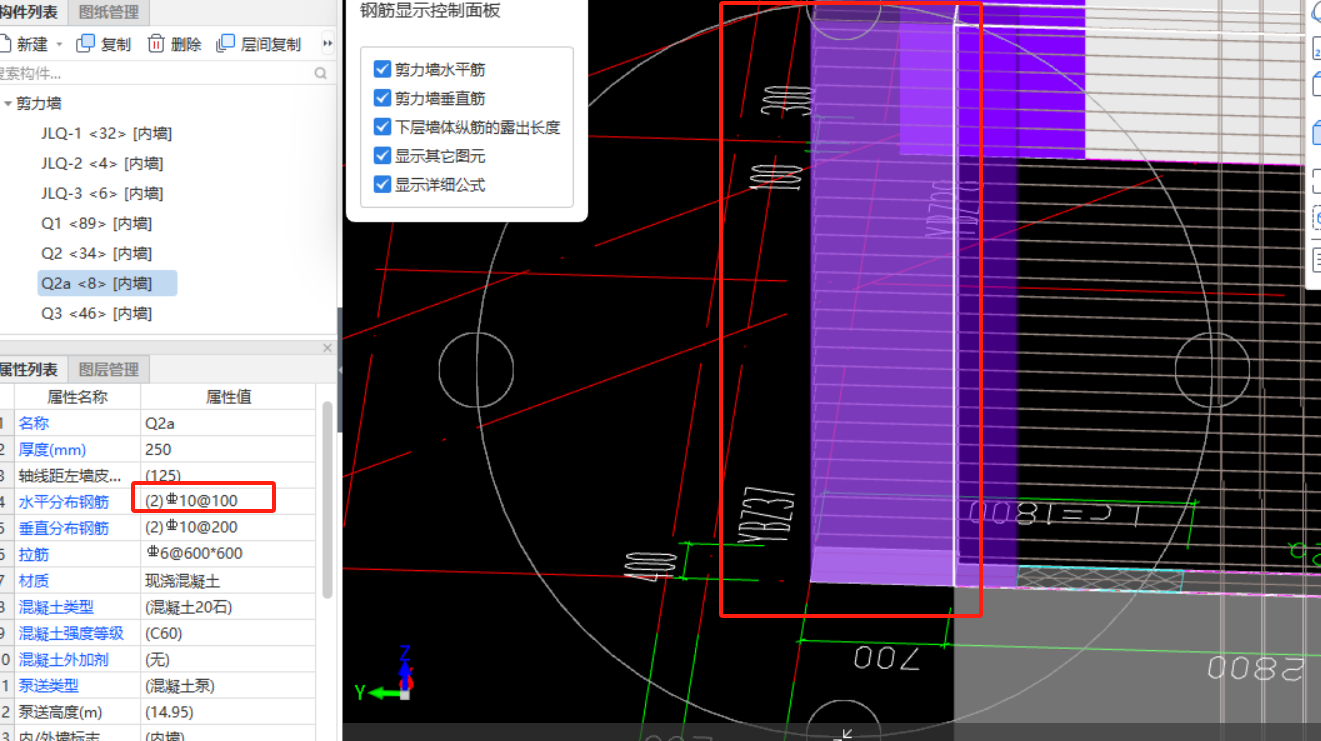The image size is (1321, 741).
Task: Click the material value 现浇混凝土
Action: [229, 580]
